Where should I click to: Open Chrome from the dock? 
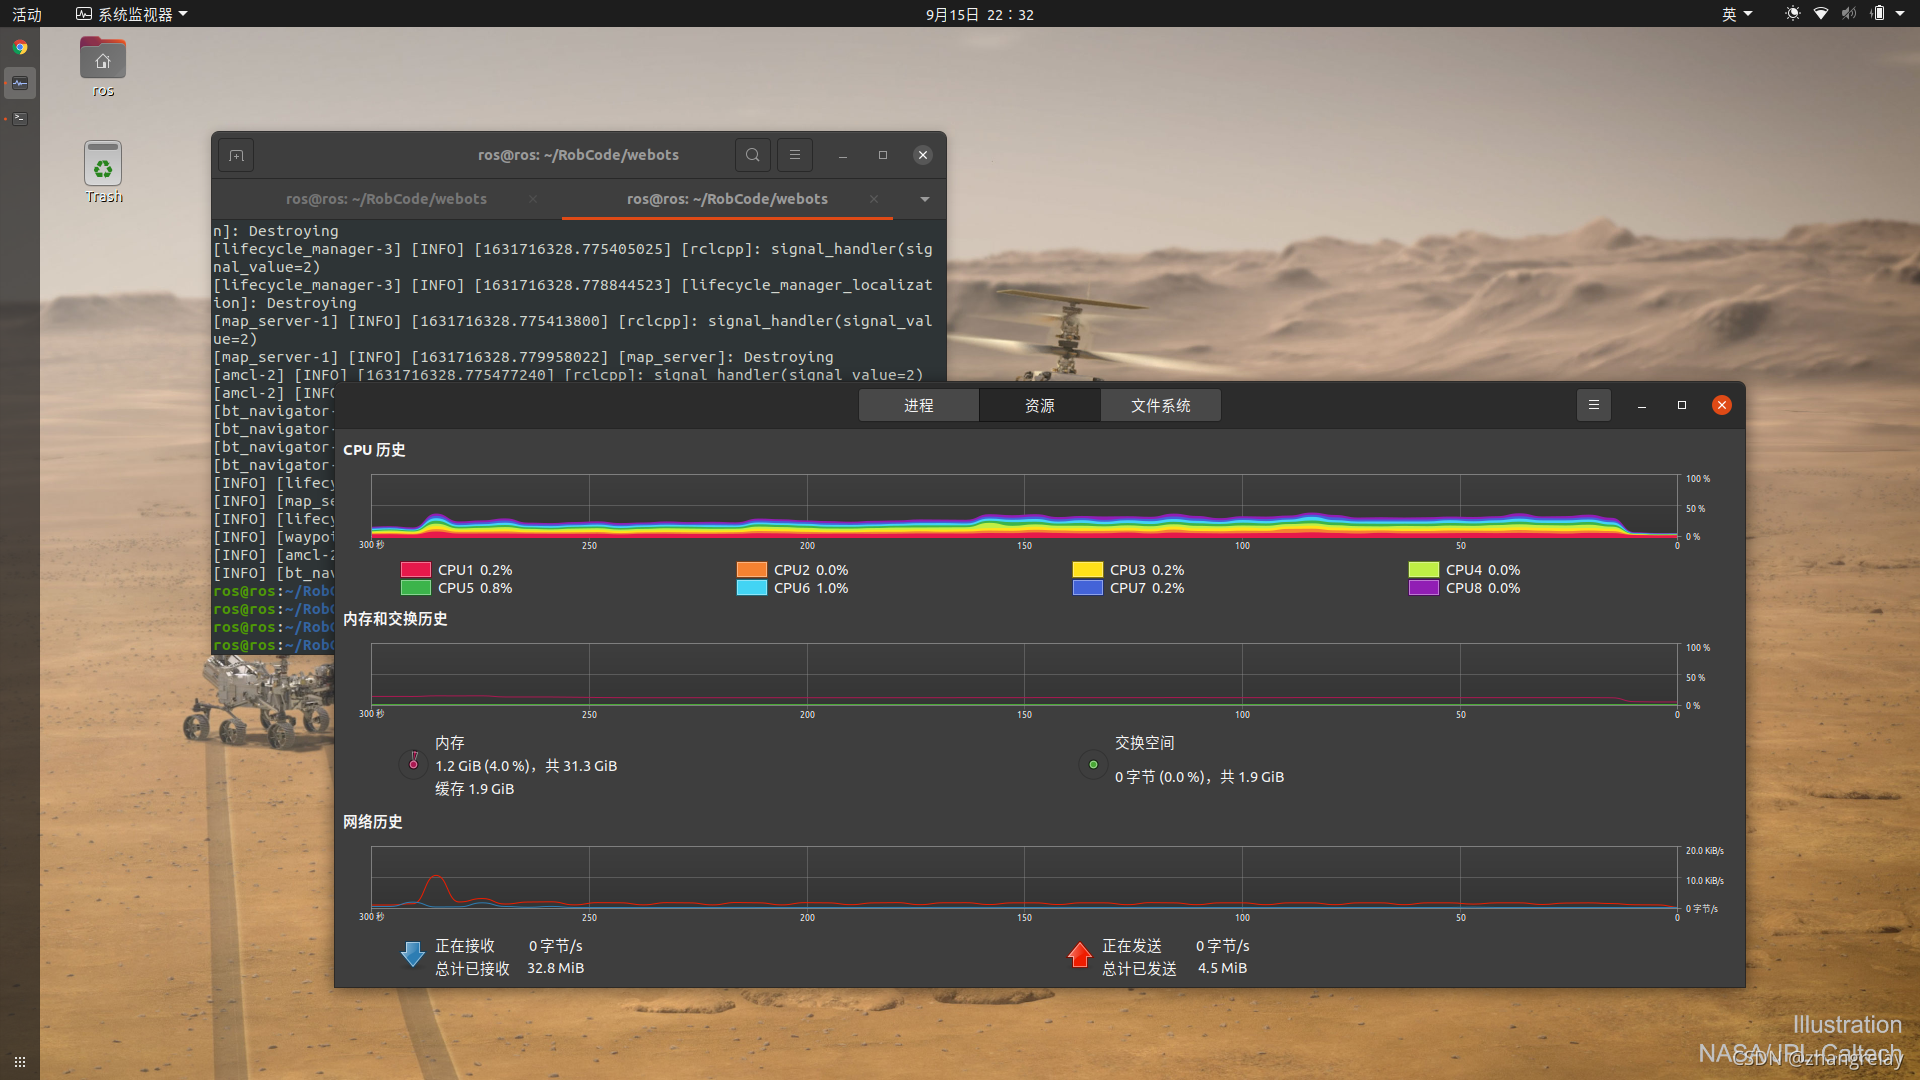tap(20, 47)
